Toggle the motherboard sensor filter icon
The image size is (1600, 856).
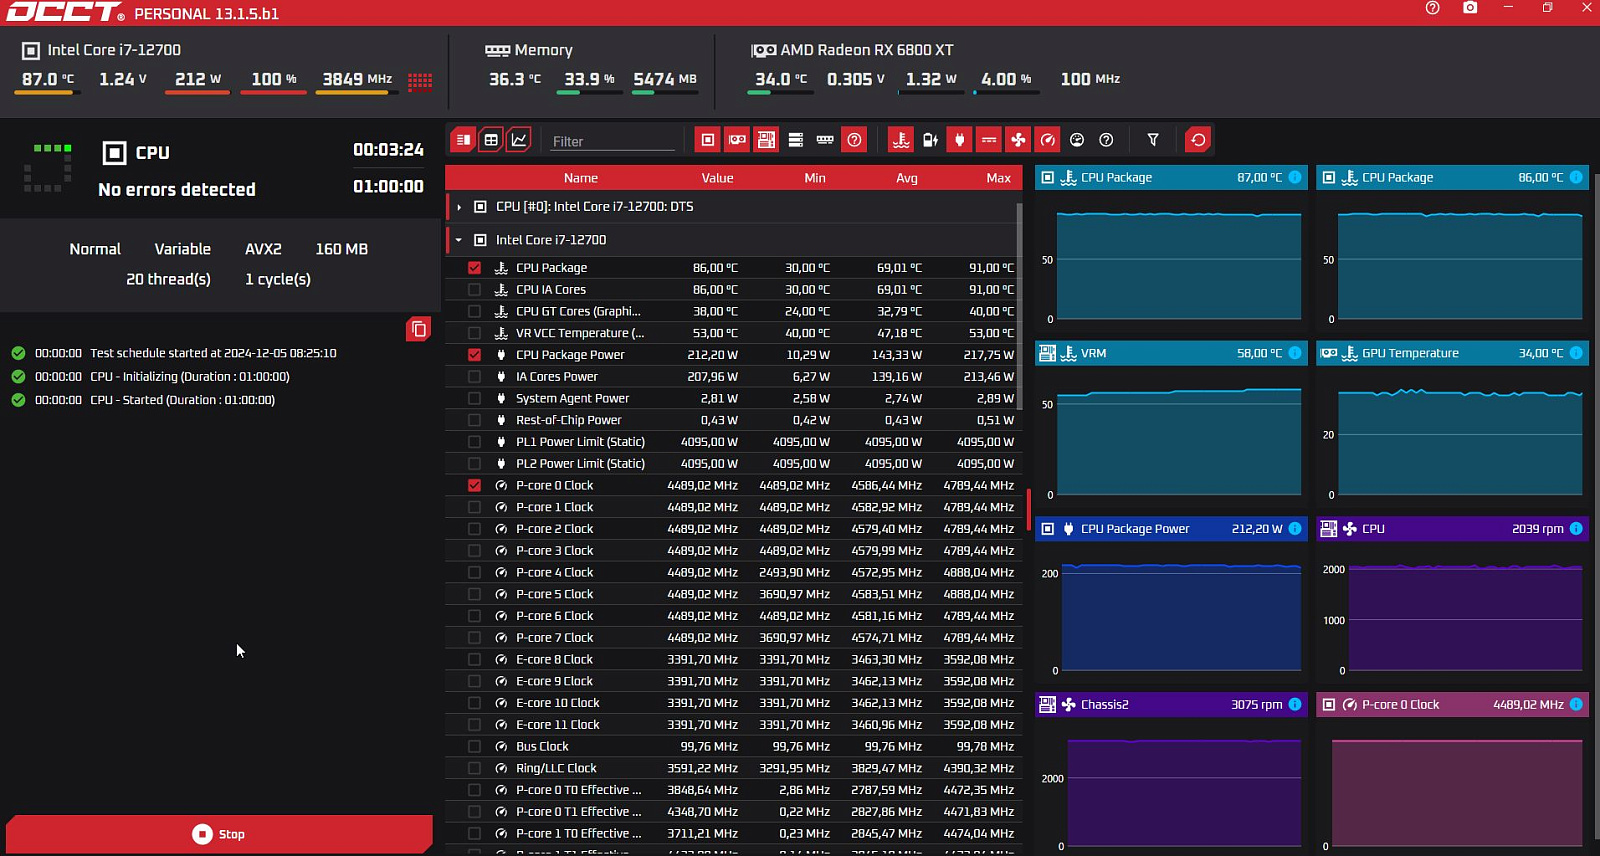click(766, 140)
